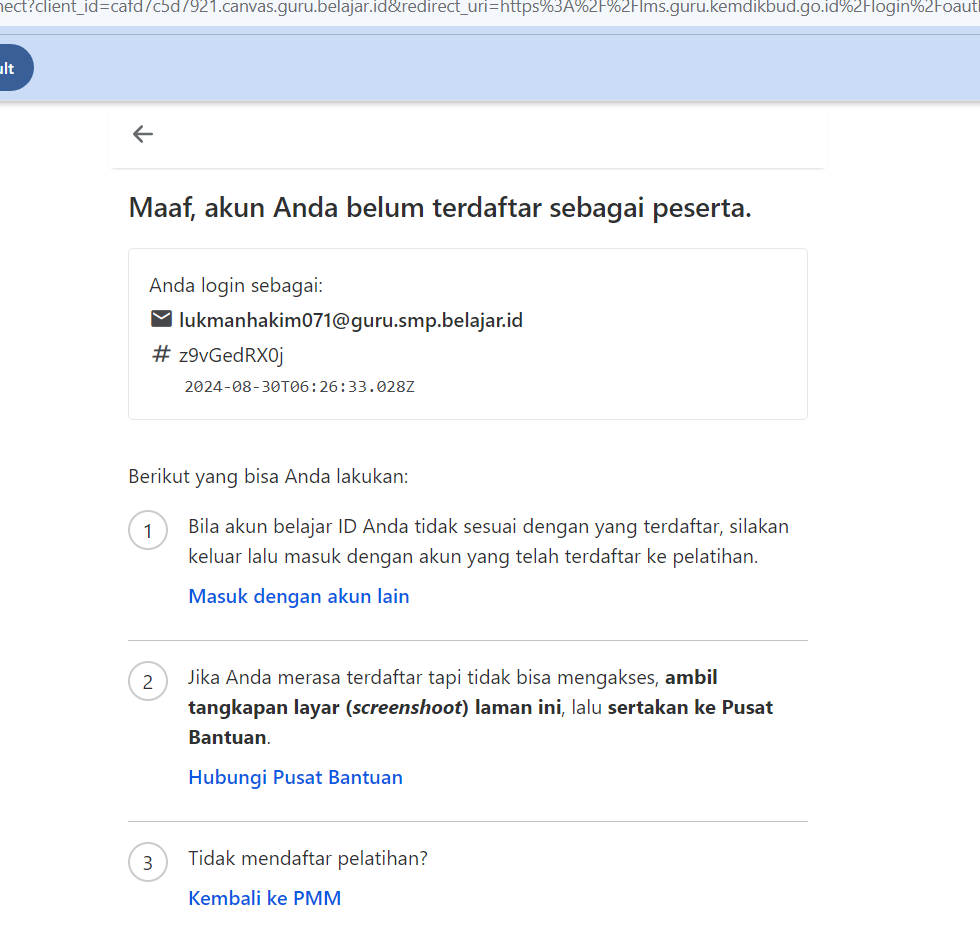
Task: Click the timestamp 2024-08-30T06:26:33.028Z
Action: [x=299, y=386]
